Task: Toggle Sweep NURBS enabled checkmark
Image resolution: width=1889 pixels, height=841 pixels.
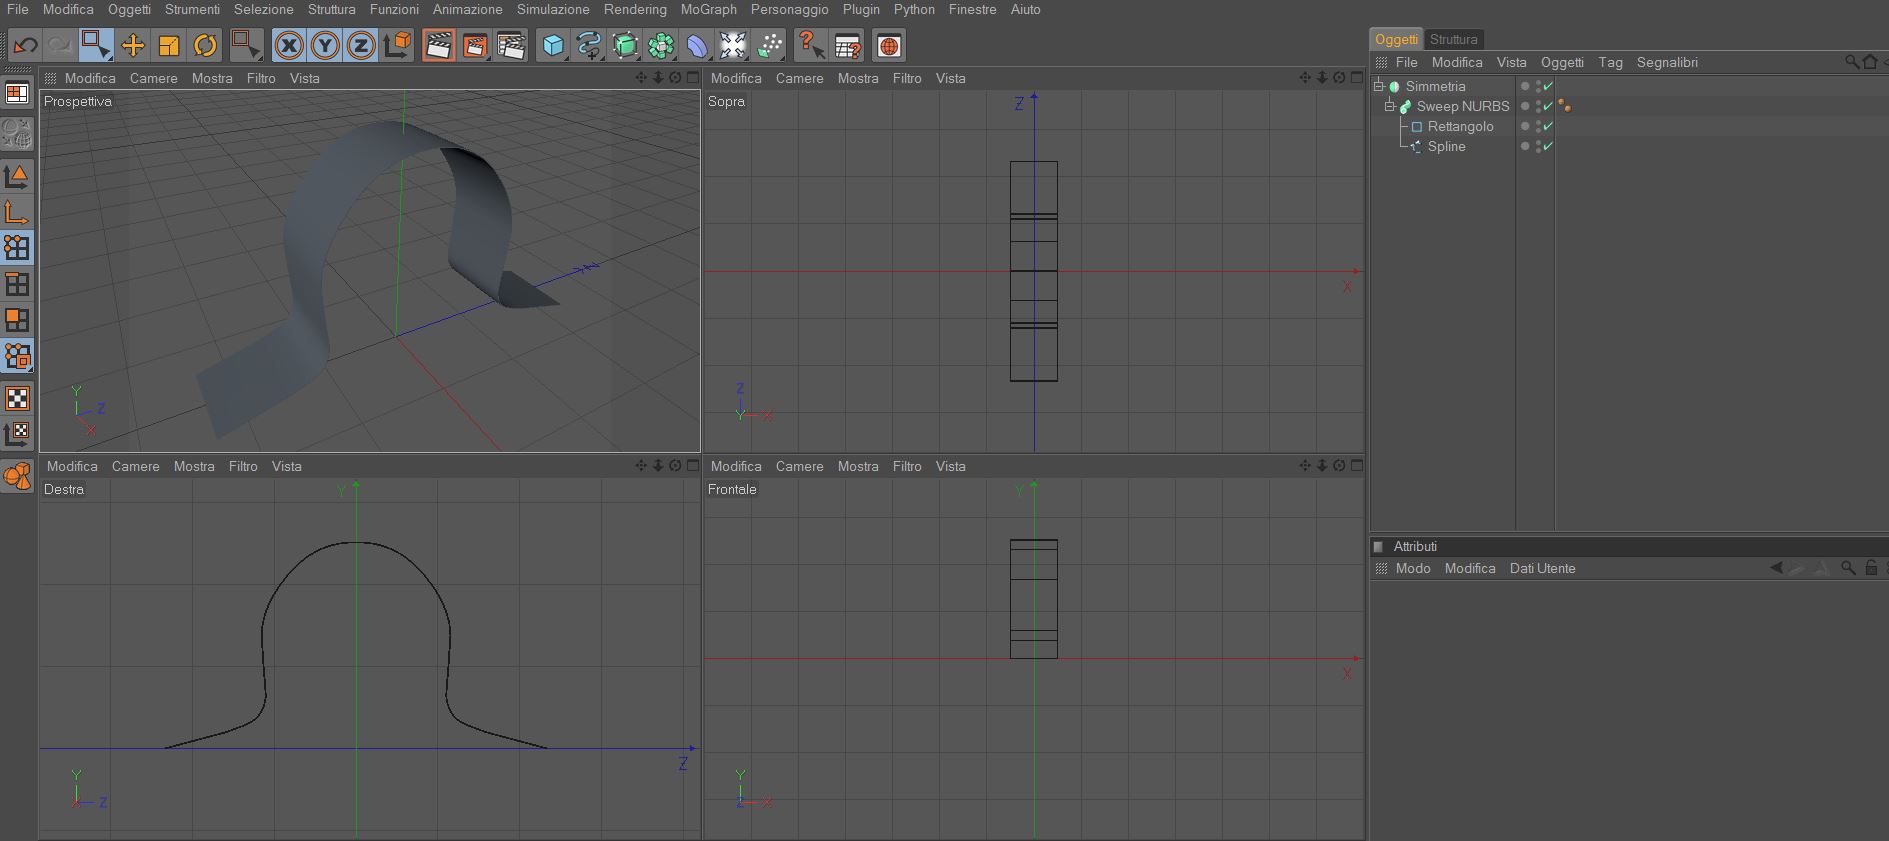Action: tap(1548, 106)
